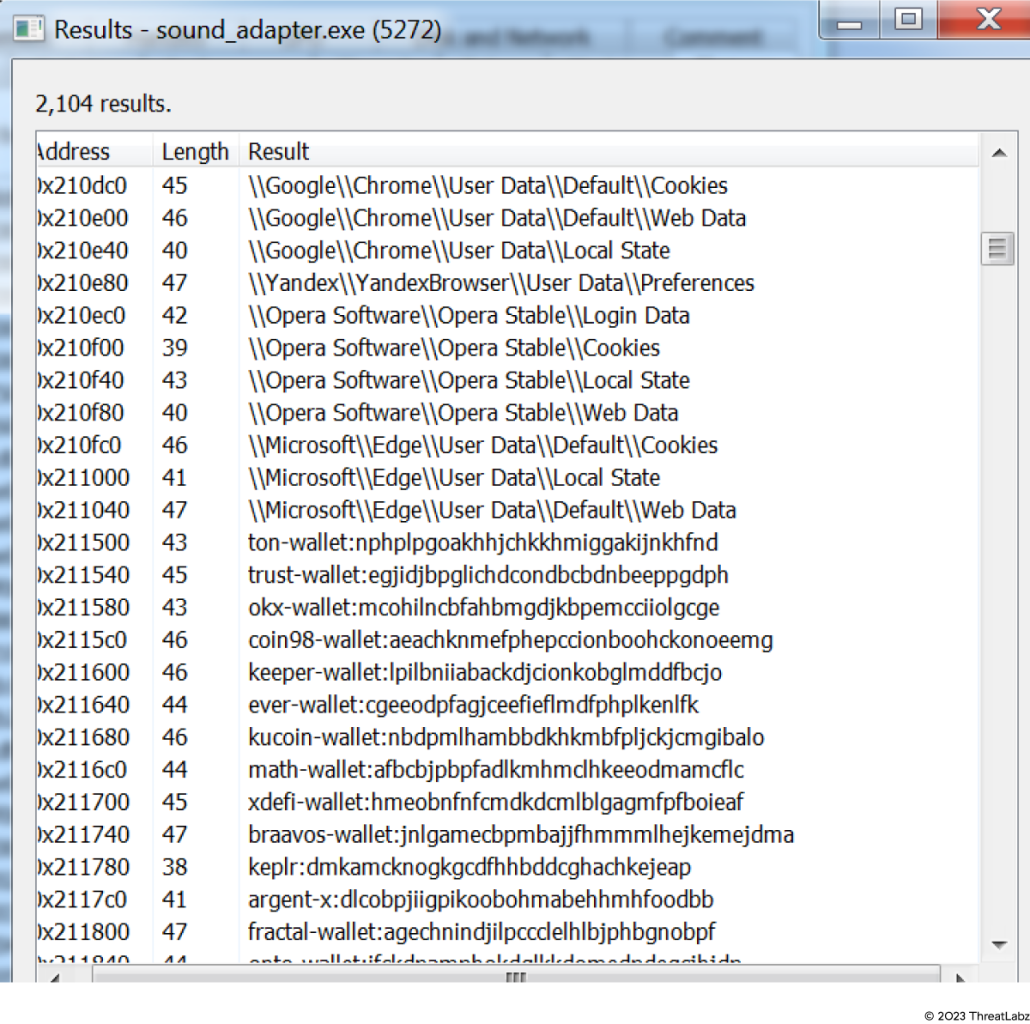
Task: Select the kucoin-wallet result entry
Action: tap(505, 738)
